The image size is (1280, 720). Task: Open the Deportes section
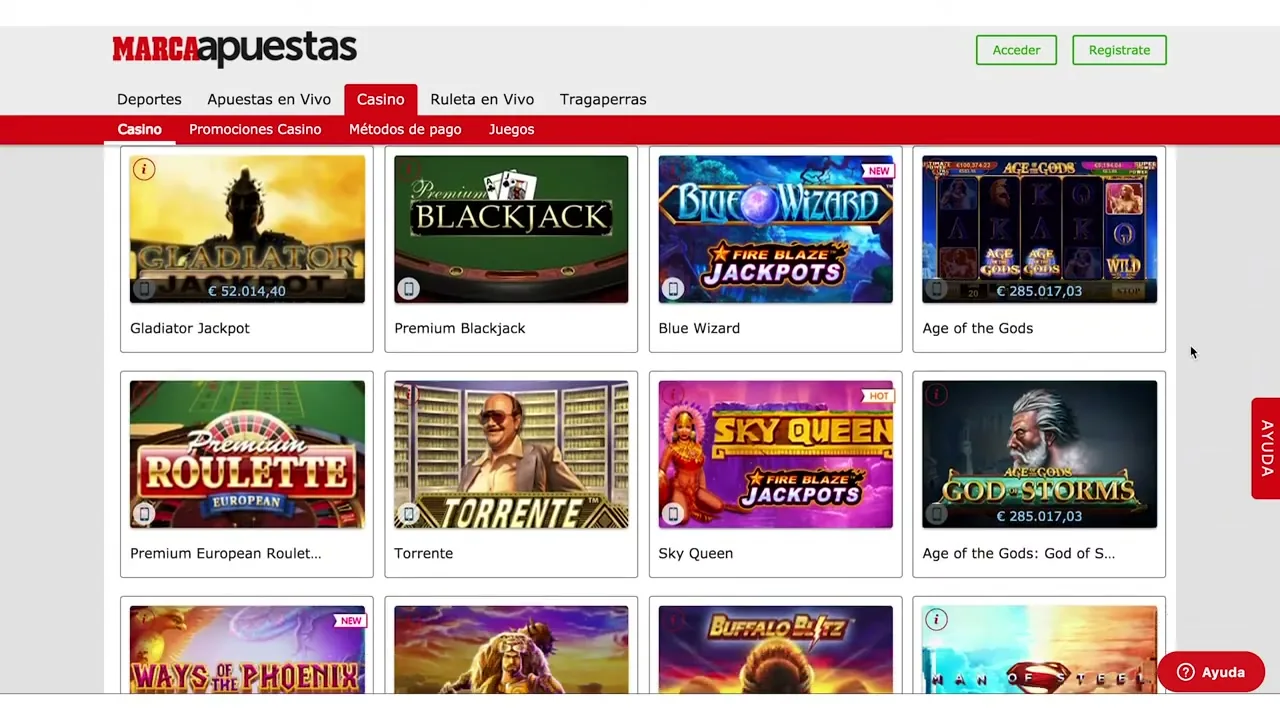(x=149, y=99)
